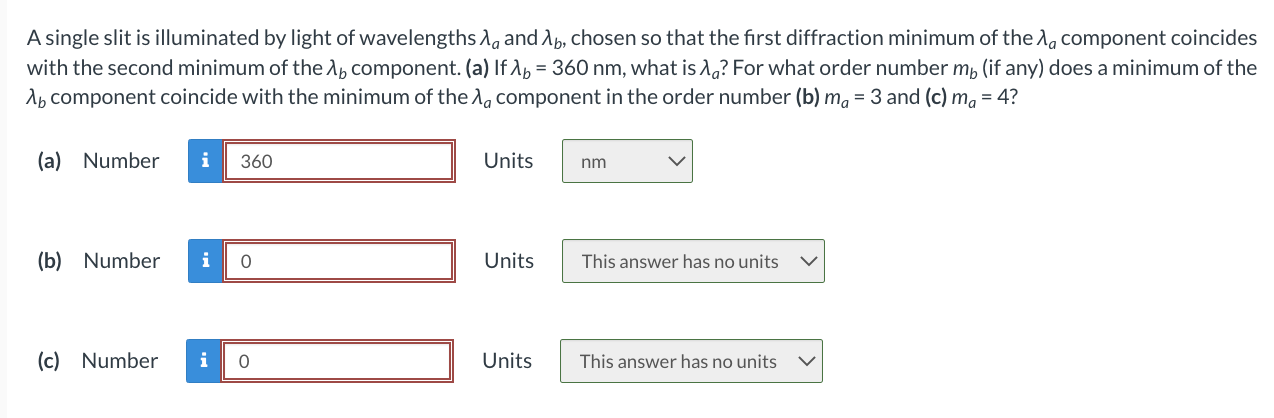Click the '(c) Number' label

pos(97,361)
